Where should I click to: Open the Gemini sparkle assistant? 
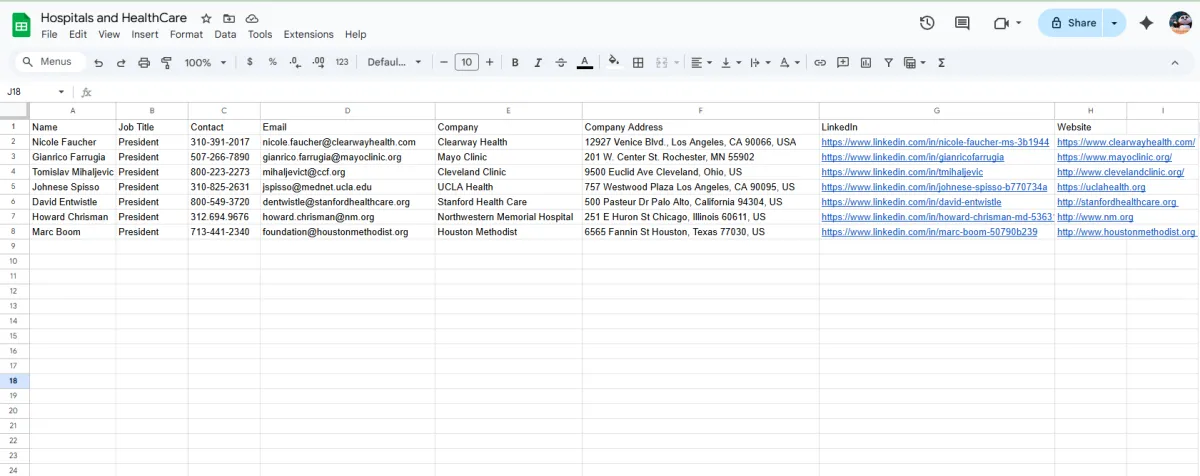click(1147, 23)
